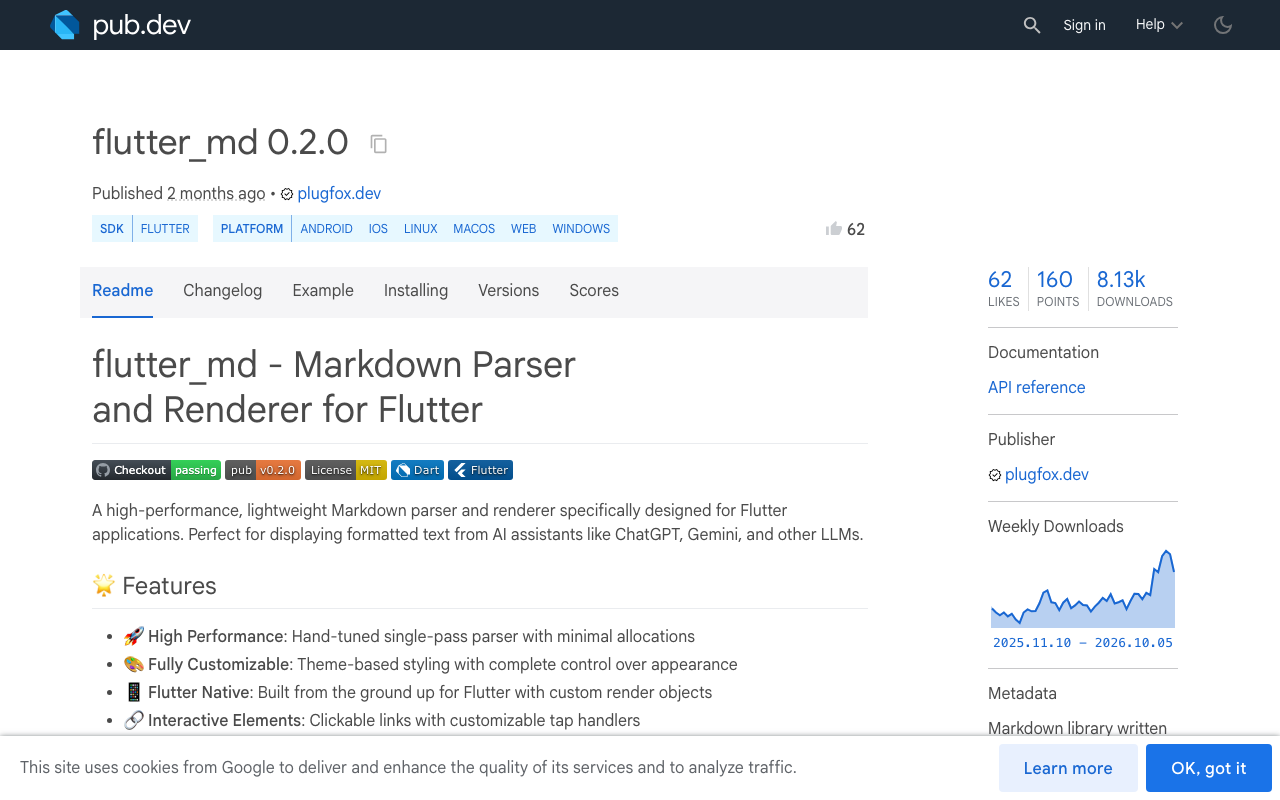This screenshot has height=800, width=1280.
Task: Open the Scores tab
Action: tap(594, 291)
